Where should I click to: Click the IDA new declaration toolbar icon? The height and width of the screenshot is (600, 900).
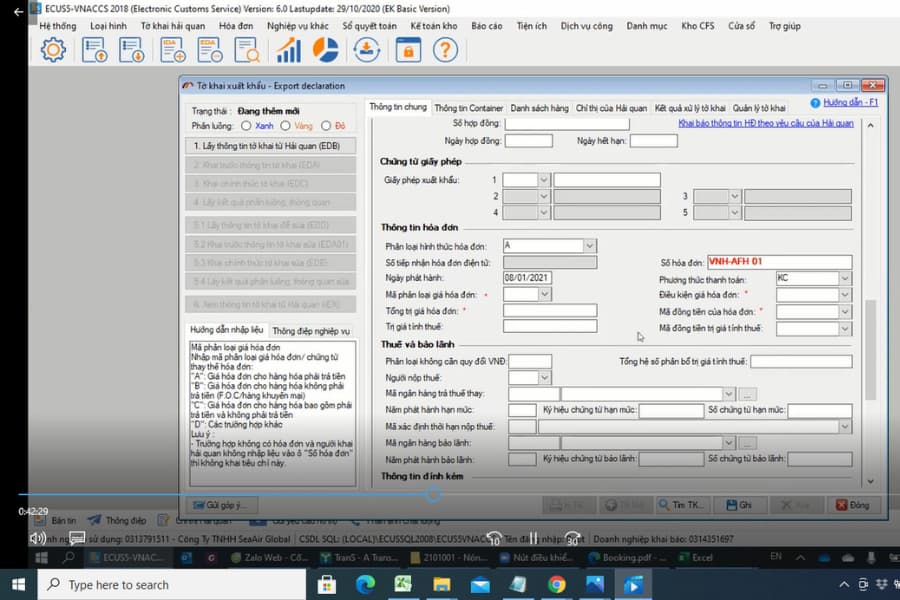pos(172,50)
